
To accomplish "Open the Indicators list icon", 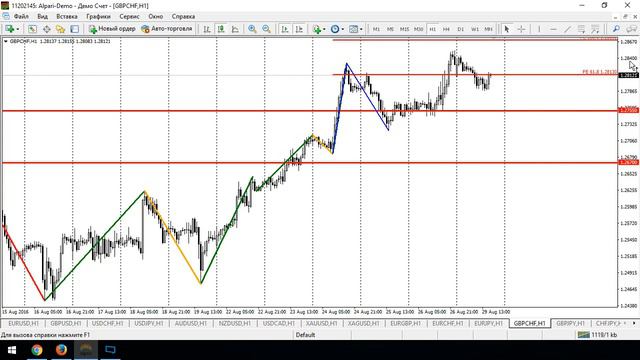I will click(x=317, y=29).
